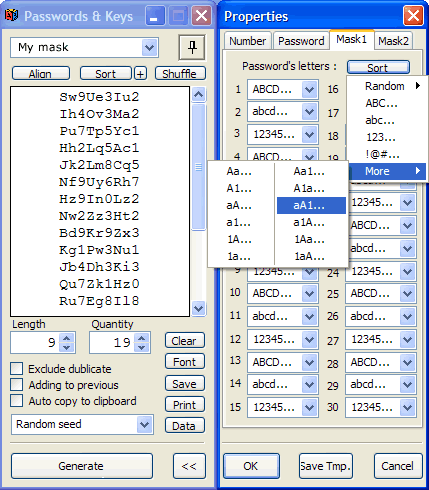Click the password list scroll down arrow
The height and width of the screenshot is (490, 429).
[199, 308]
